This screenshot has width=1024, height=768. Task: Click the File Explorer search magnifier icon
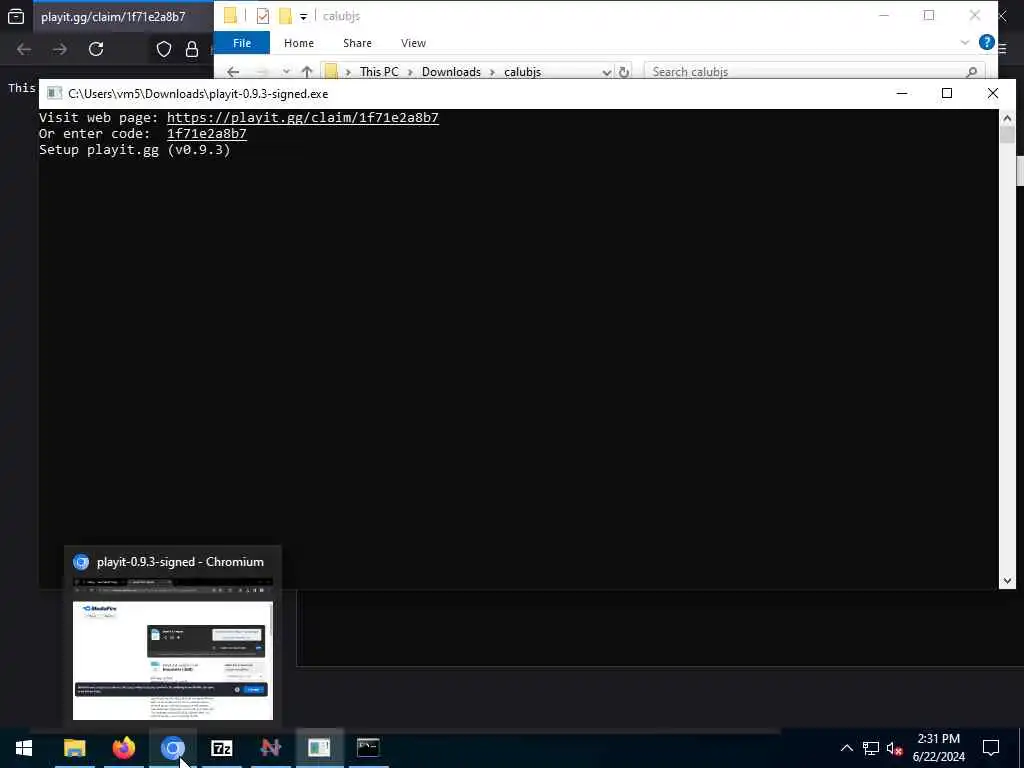pyautogui.click(x=972, y=72)
